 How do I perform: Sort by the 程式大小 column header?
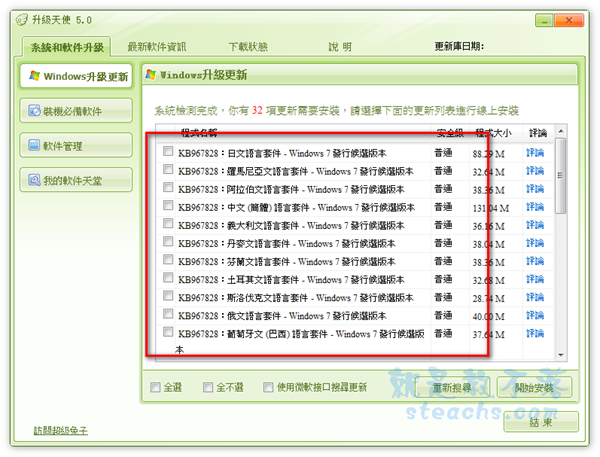tap(493, 133)
